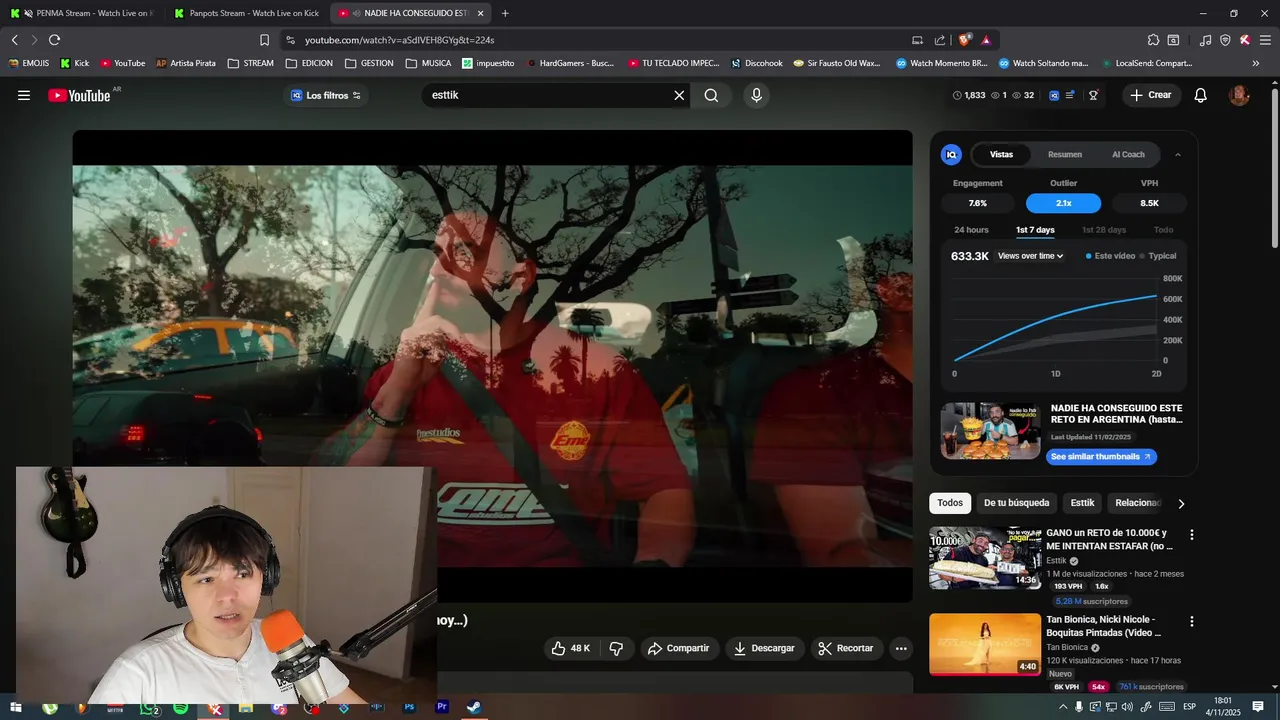The width and height of the screenshot is (1280, 720).
Task: Select the 1st 28 days range
Action: tap(1104, 230)
